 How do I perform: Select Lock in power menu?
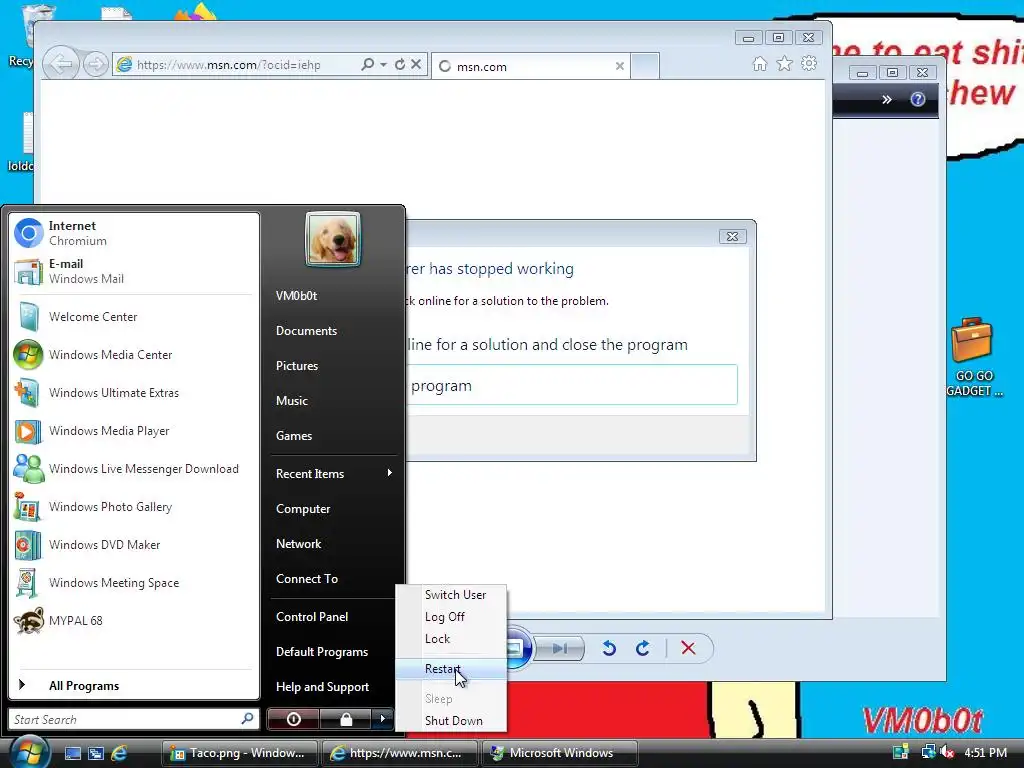pos(451,639)
